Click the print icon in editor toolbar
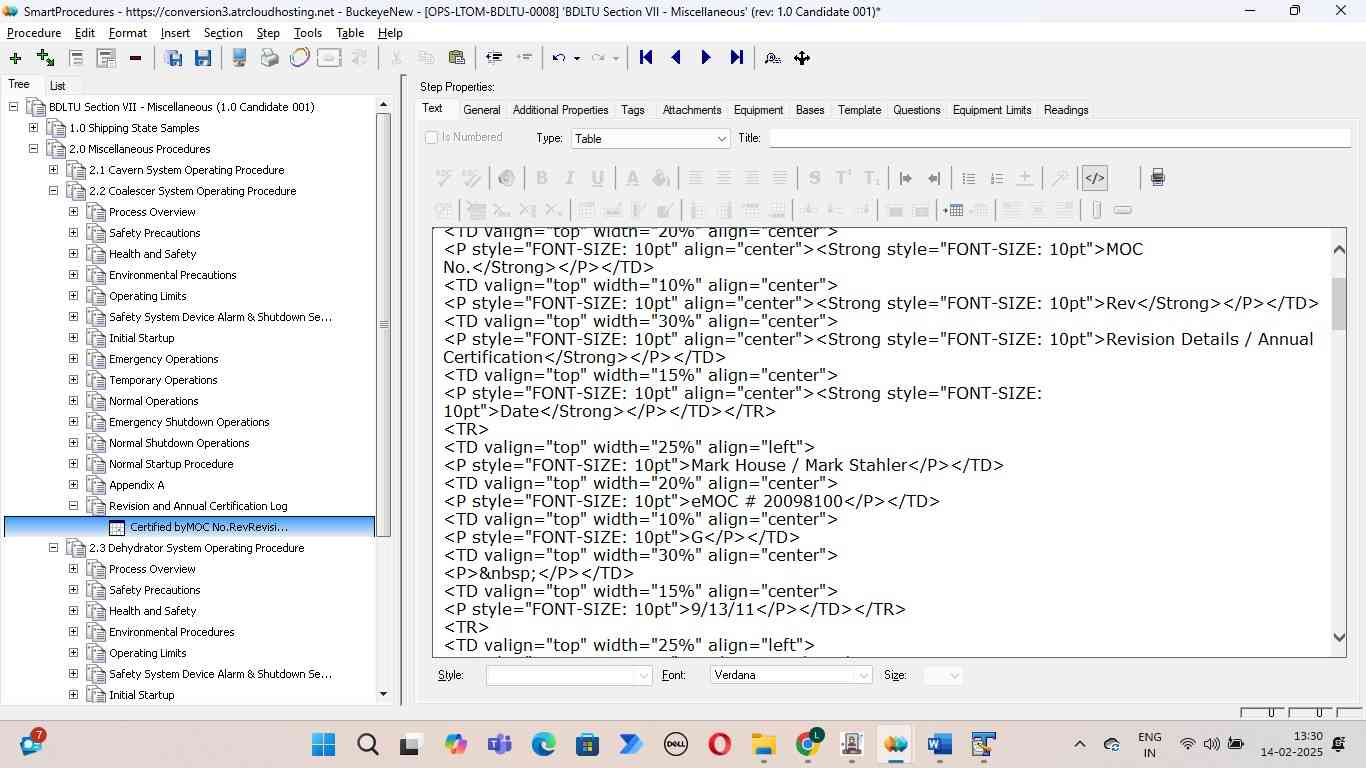1366x768 pixels. click(x=1157, y=178)
